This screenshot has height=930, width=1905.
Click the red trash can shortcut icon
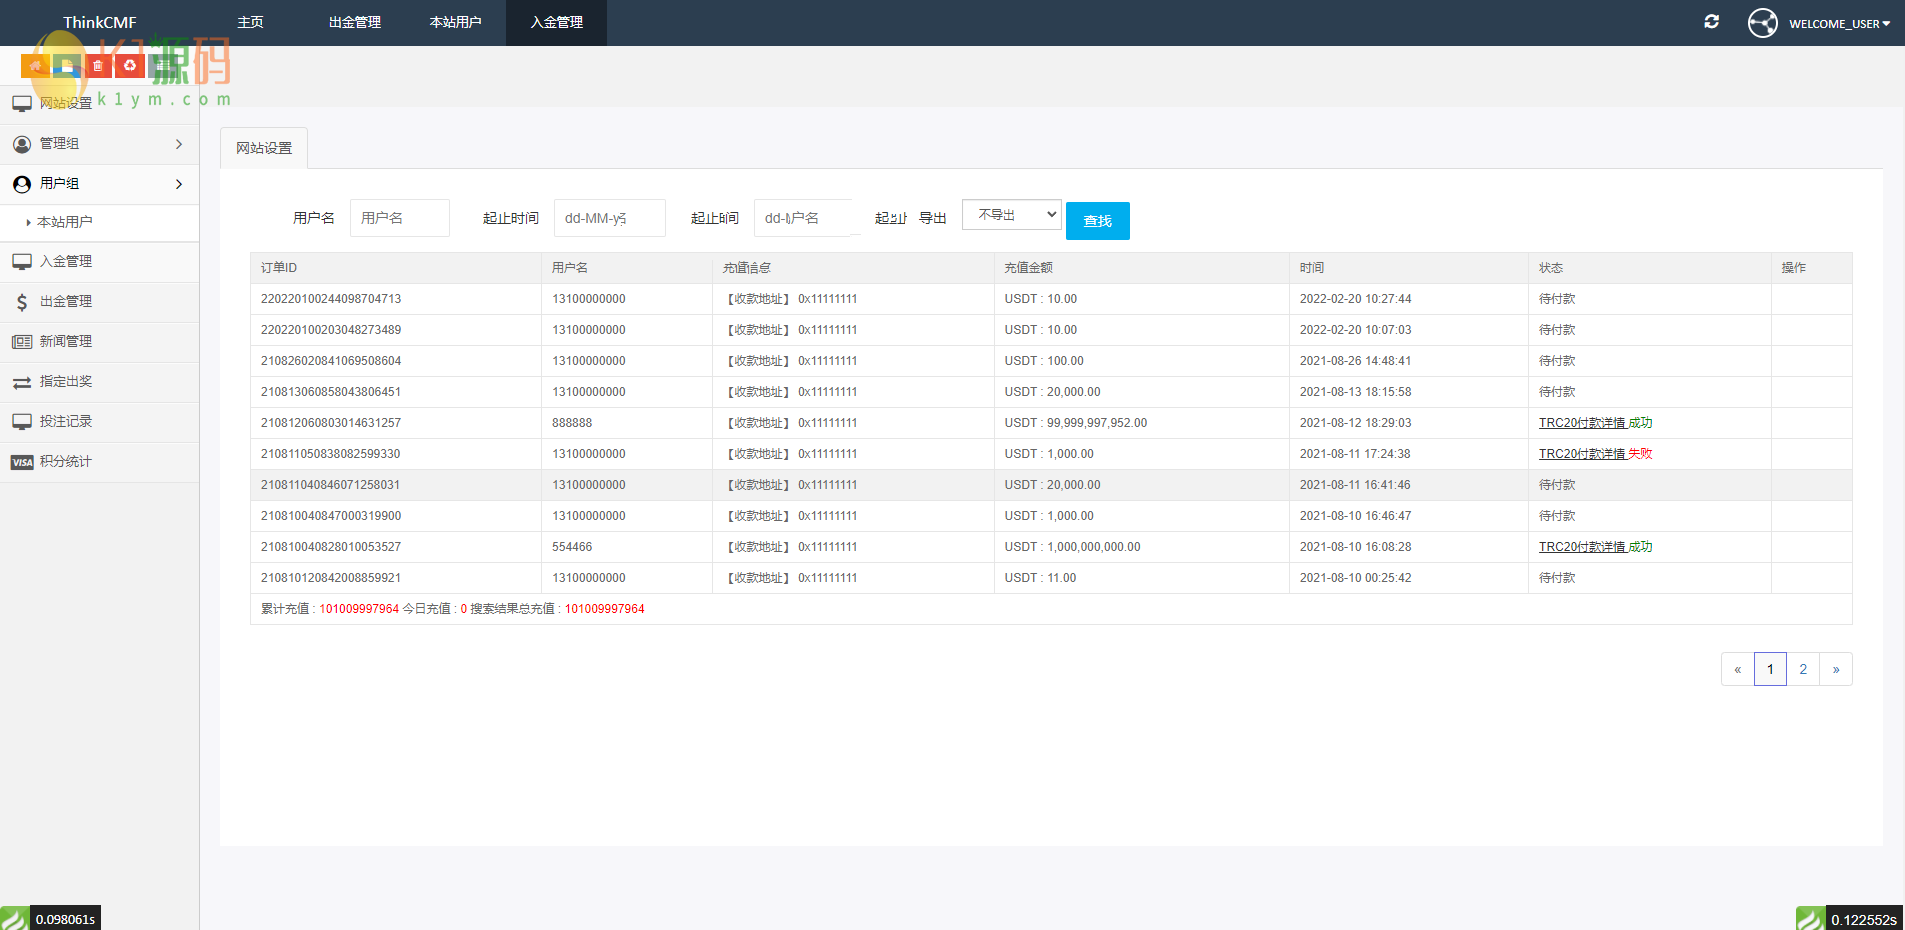(x=98, y=66)
